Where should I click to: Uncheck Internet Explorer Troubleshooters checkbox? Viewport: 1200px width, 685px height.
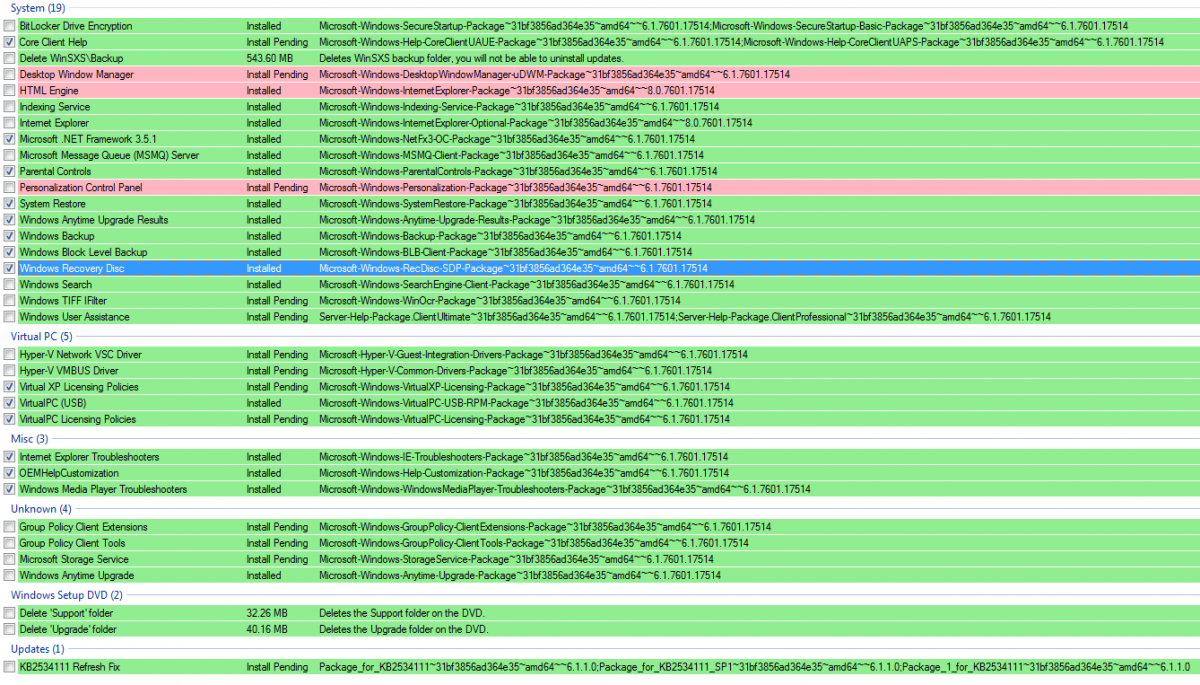[x=10, y=457]
